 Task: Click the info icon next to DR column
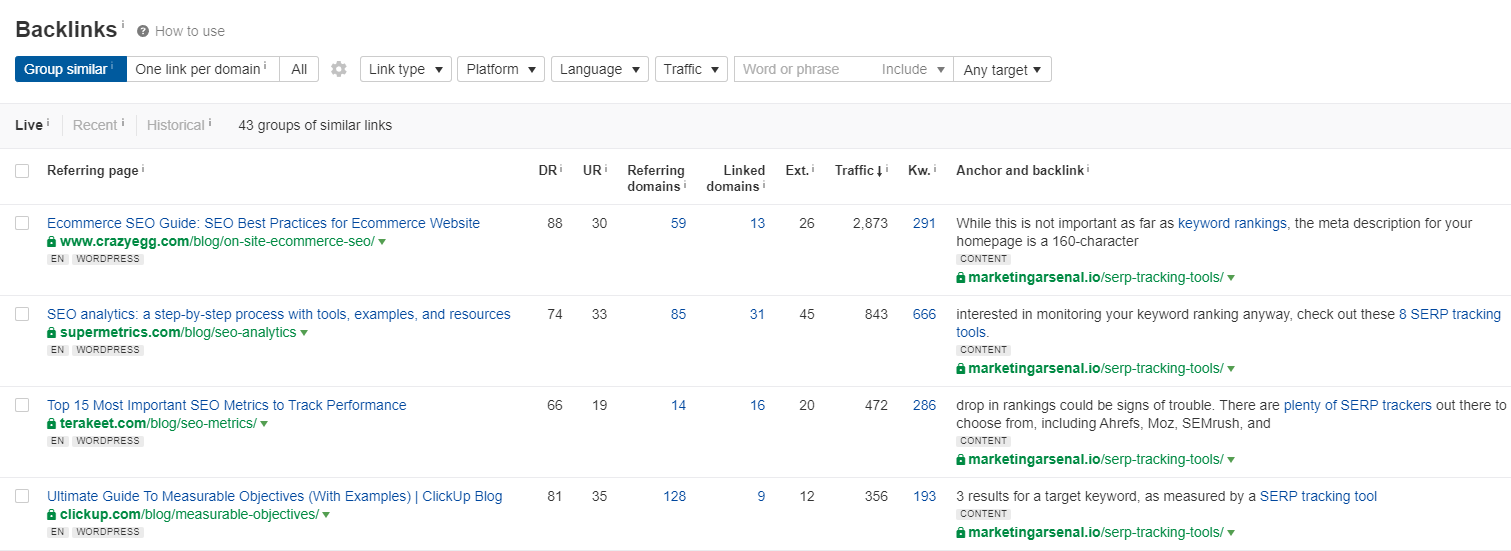[x=561, y=170]
